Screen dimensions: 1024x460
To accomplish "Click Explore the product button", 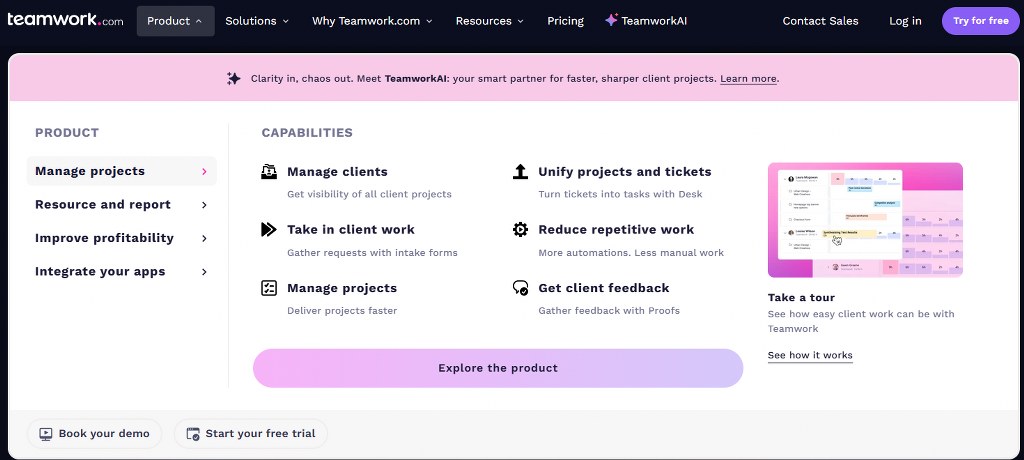I will pyautogui.click(x=498, y=368).
